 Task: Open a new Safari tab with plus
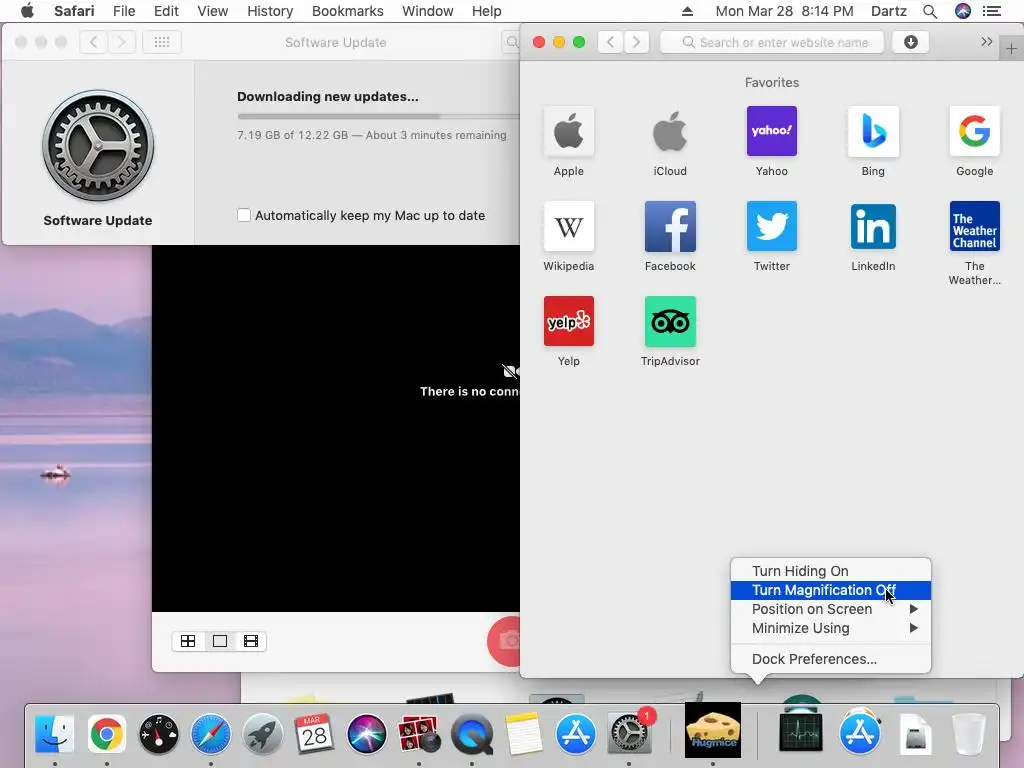[1011, 48]
